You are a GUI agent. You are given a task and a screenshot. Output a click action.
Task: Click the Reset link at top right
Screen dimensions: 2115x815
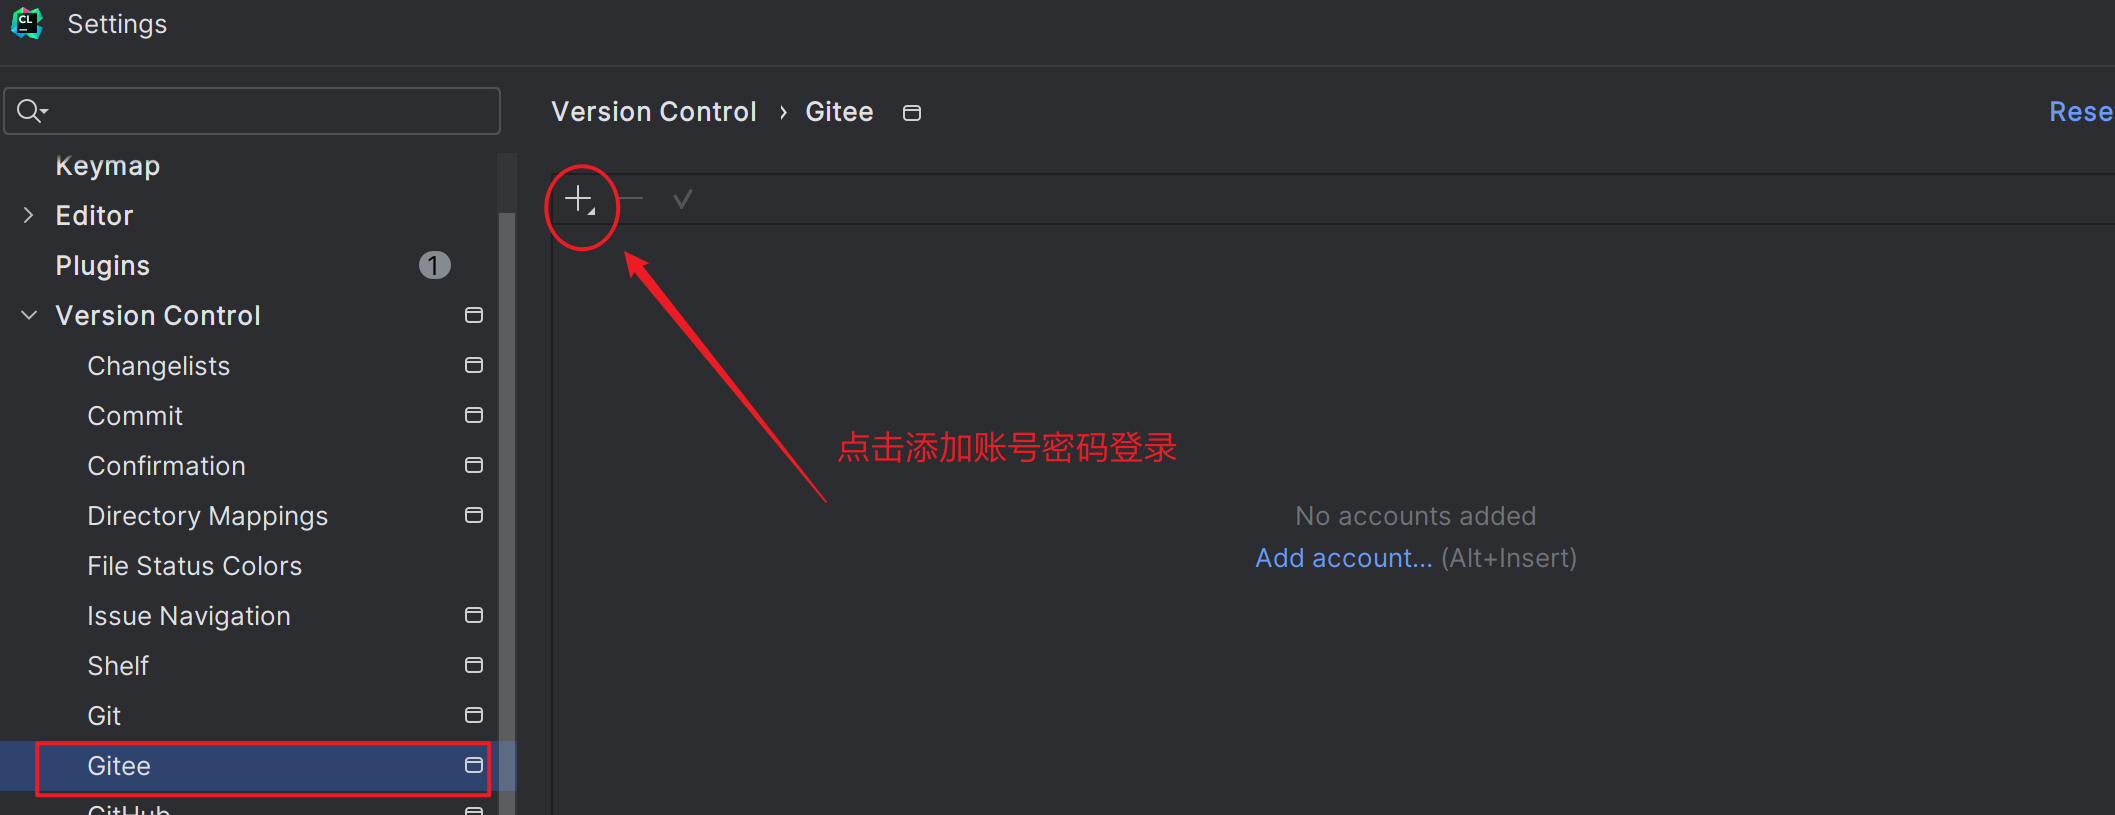click(2081, 112)
